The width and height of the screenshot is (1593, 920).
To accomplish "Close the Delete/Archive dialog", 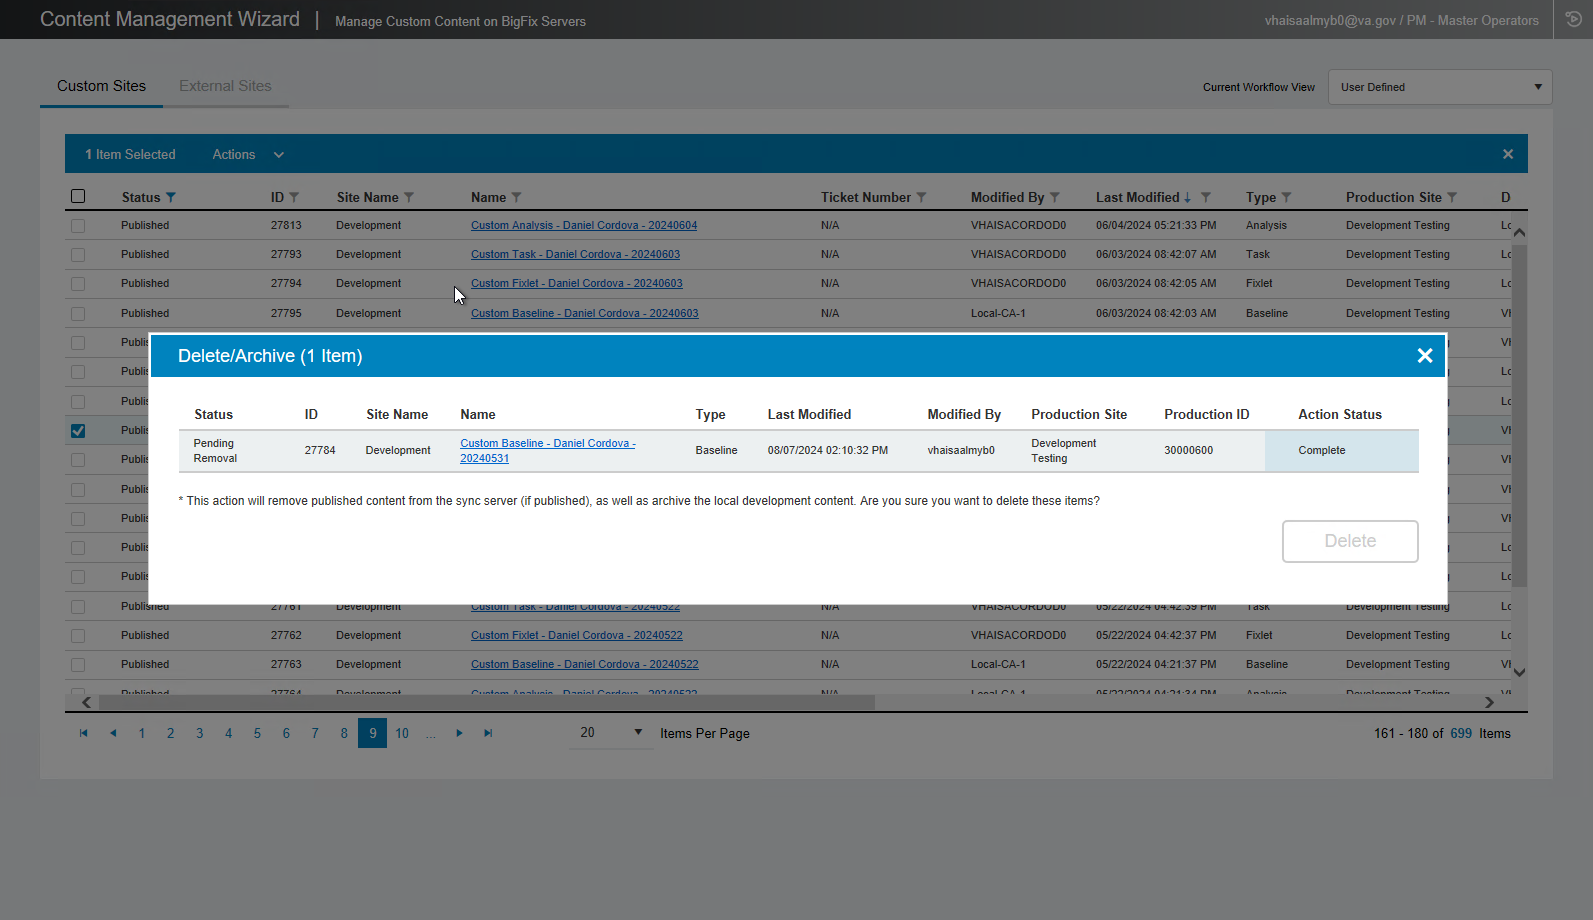I will click(1425, 356).
